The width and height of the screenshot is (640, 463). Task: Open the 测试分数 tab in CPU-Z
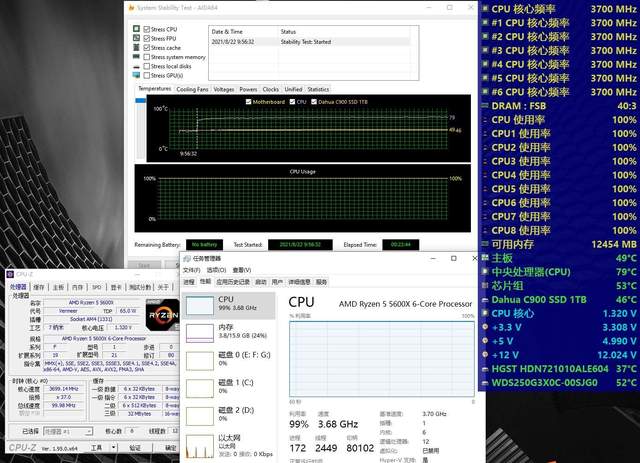[140, 287]
